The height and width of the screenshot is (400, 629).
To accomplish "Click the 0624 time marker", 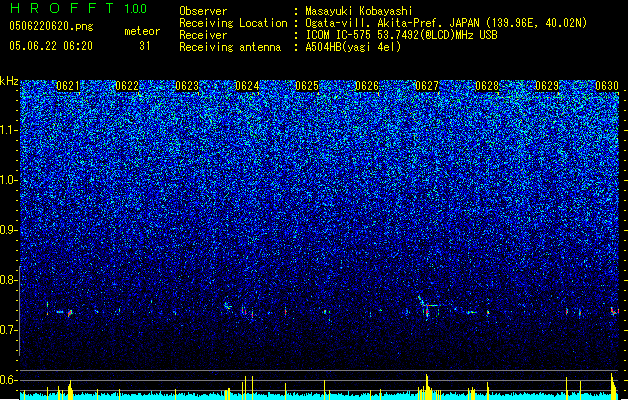I will (x=247, y=86).
